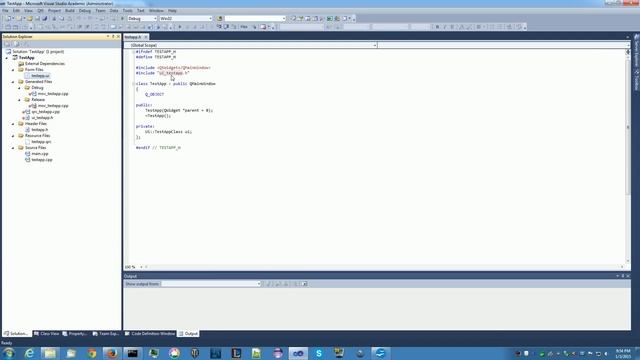Image resolution: width=640 pixels, height=360 pixels.
Task: Click Hex display toolbar button
Action: tap(244, 27)
